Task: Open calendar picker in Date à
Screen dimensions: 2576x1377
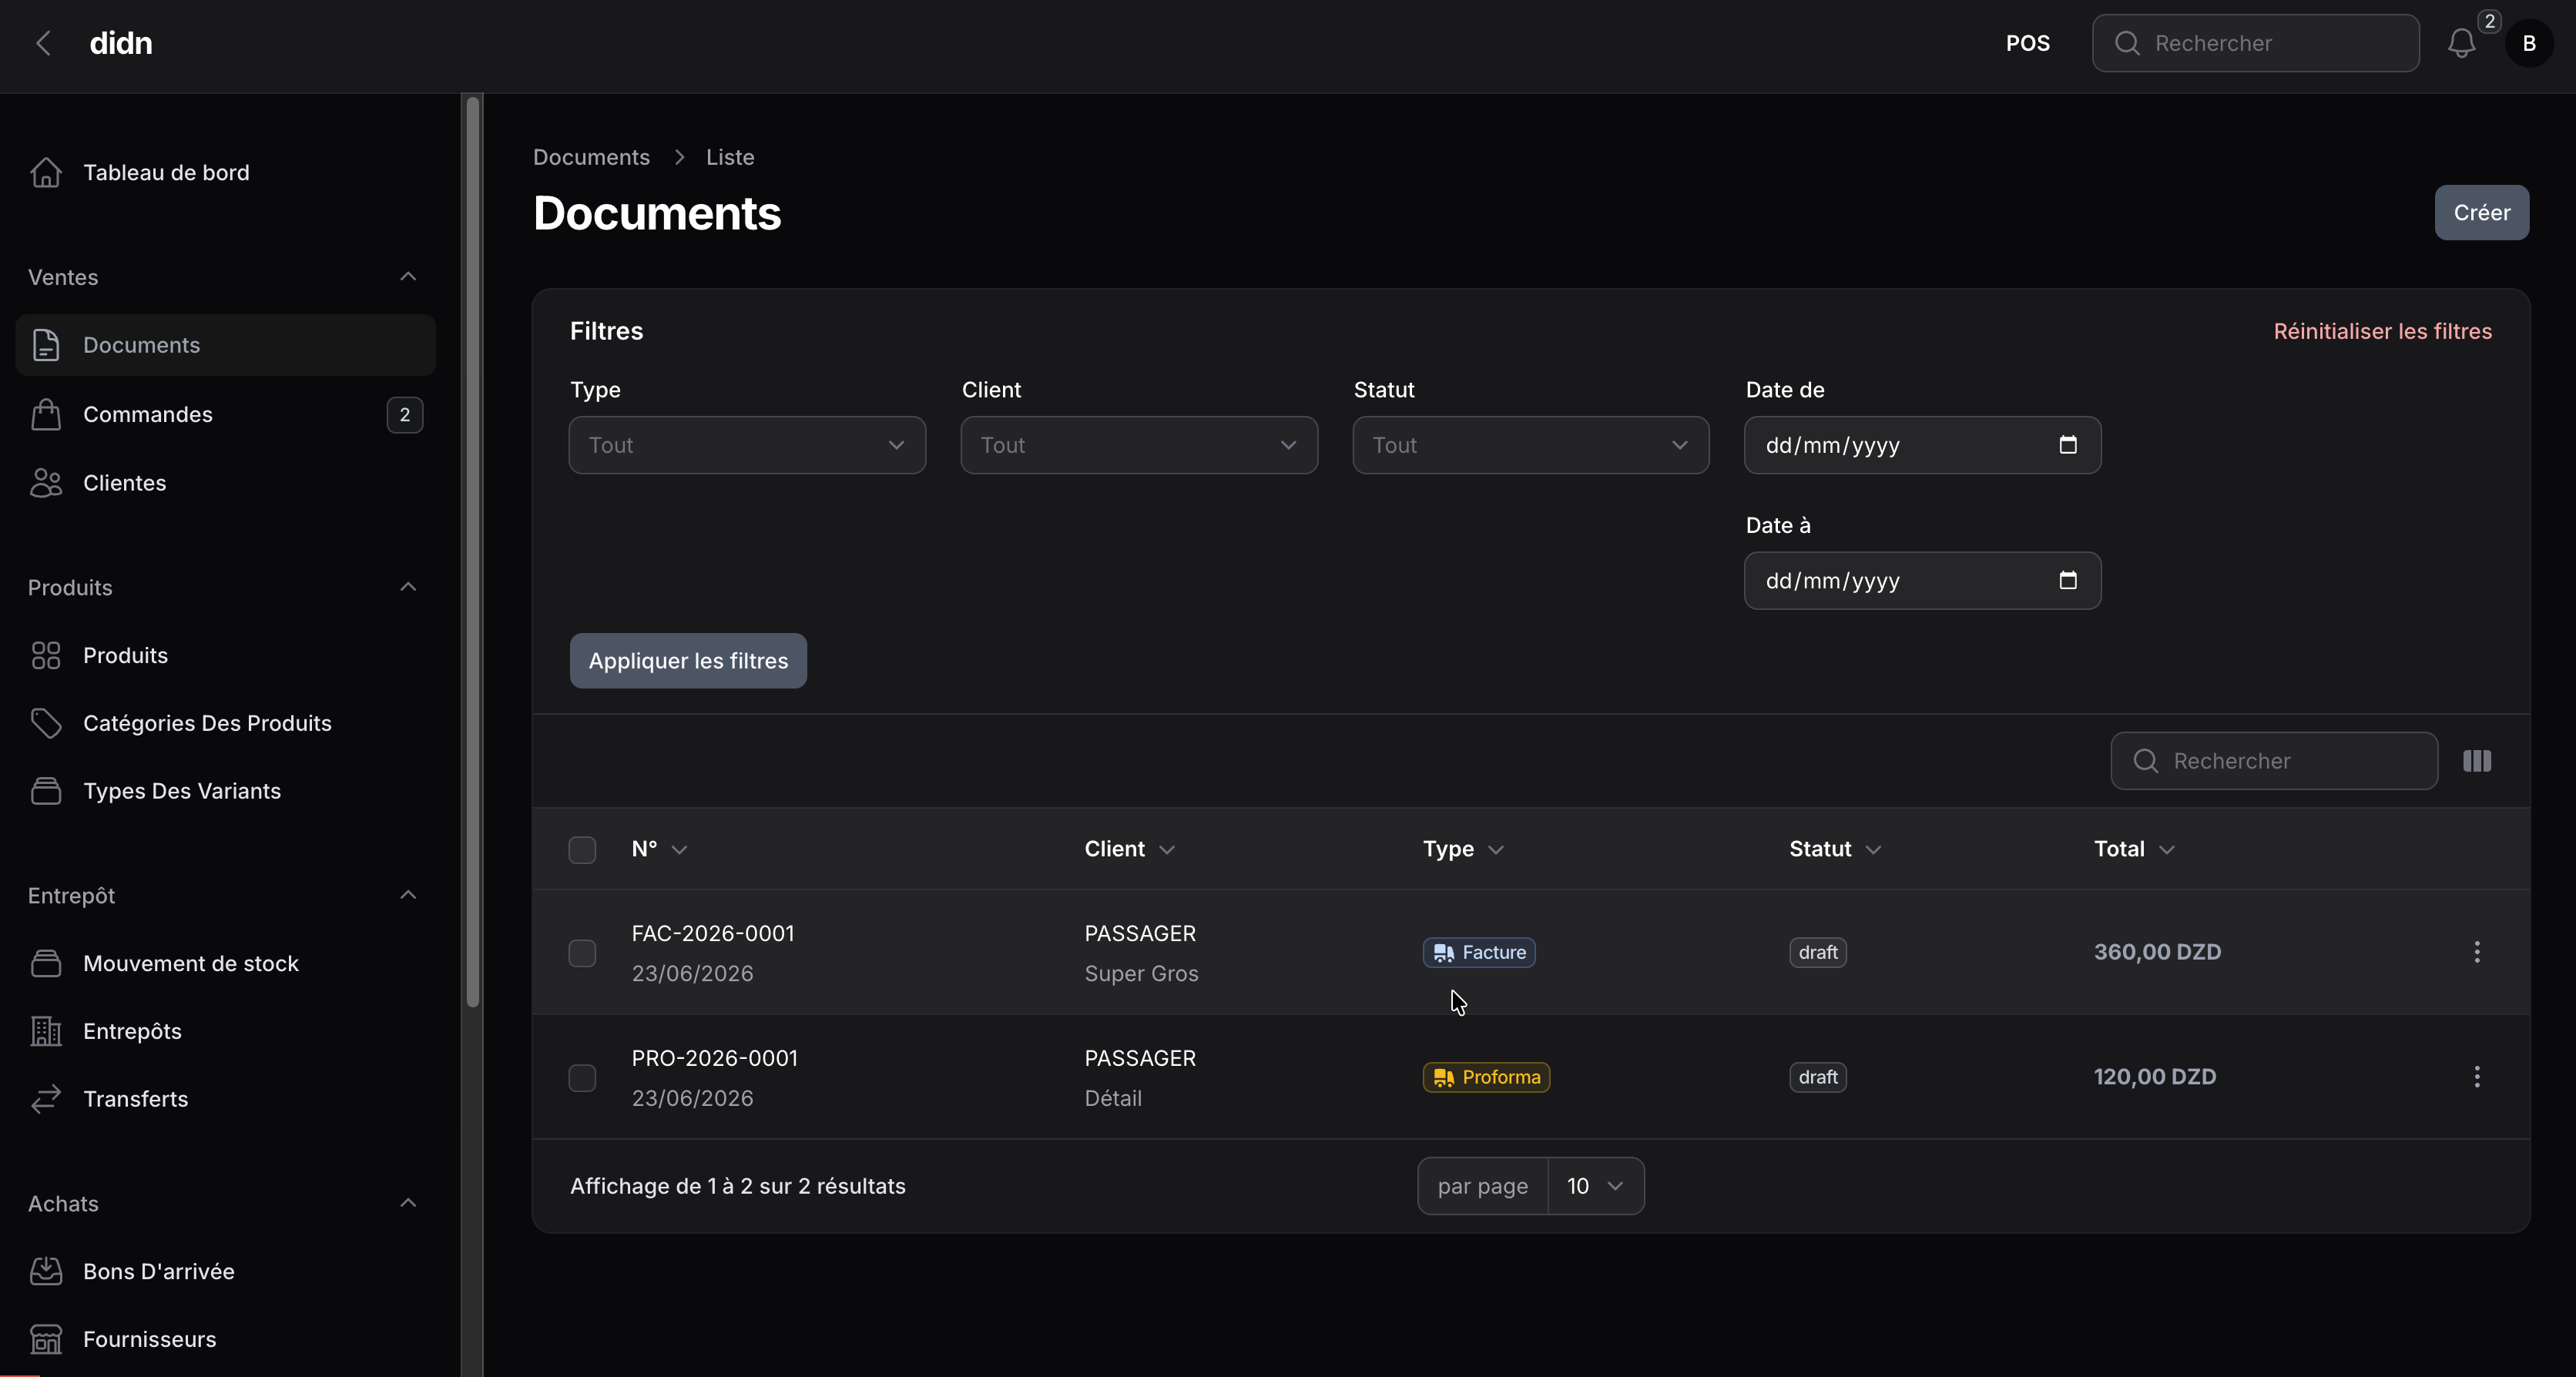Action: [2068, 581]
